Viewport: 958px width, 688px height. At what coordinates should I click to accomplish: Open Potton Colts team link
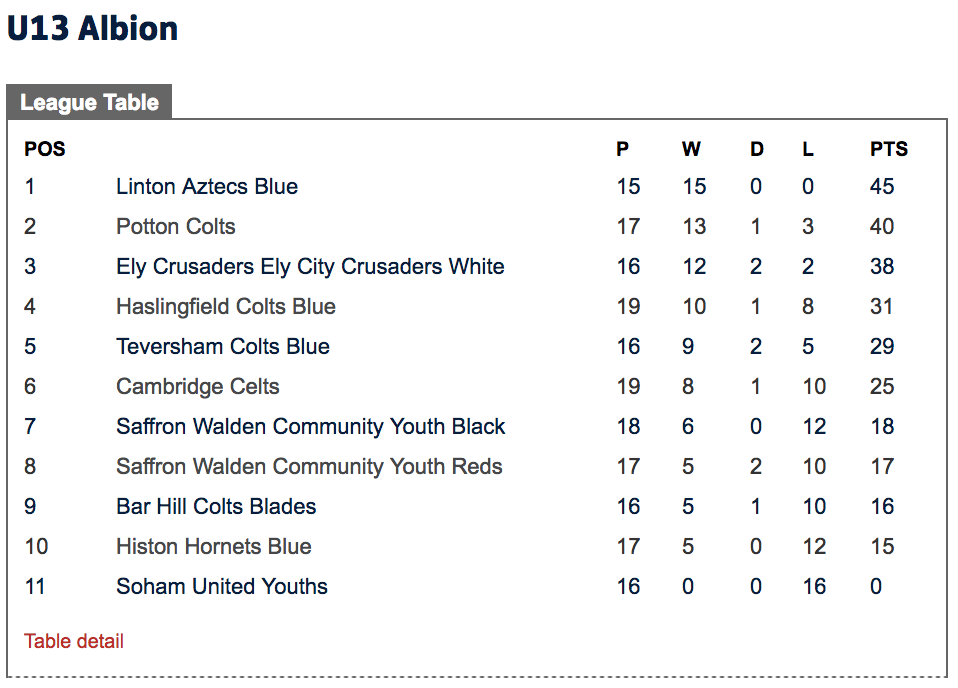coord(176,227)
